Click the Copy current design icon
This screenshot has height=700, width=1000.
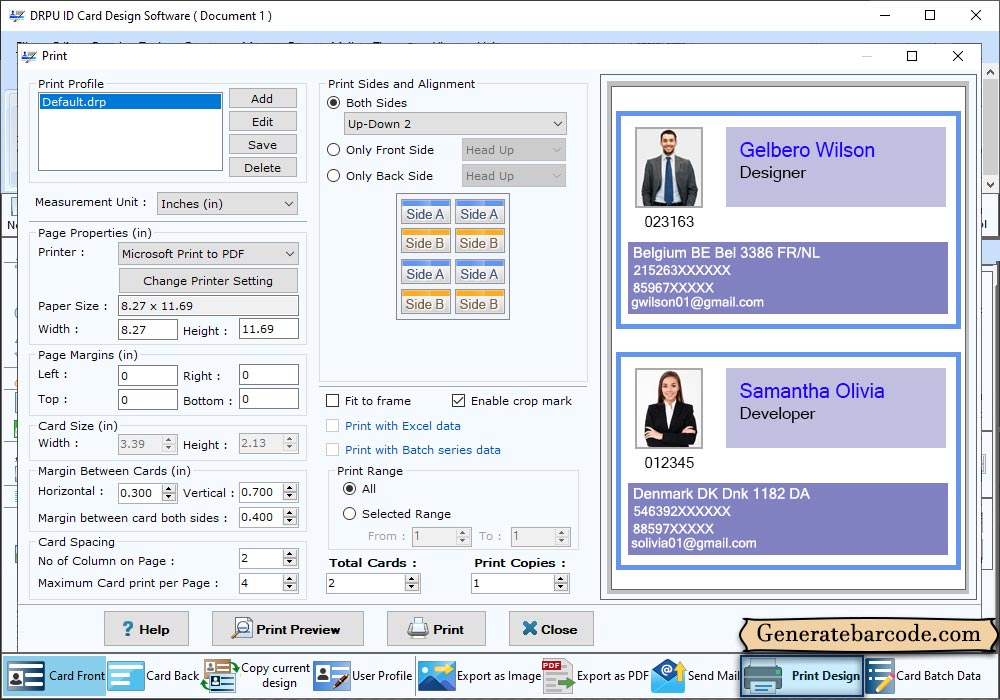[x=220, y=676]
